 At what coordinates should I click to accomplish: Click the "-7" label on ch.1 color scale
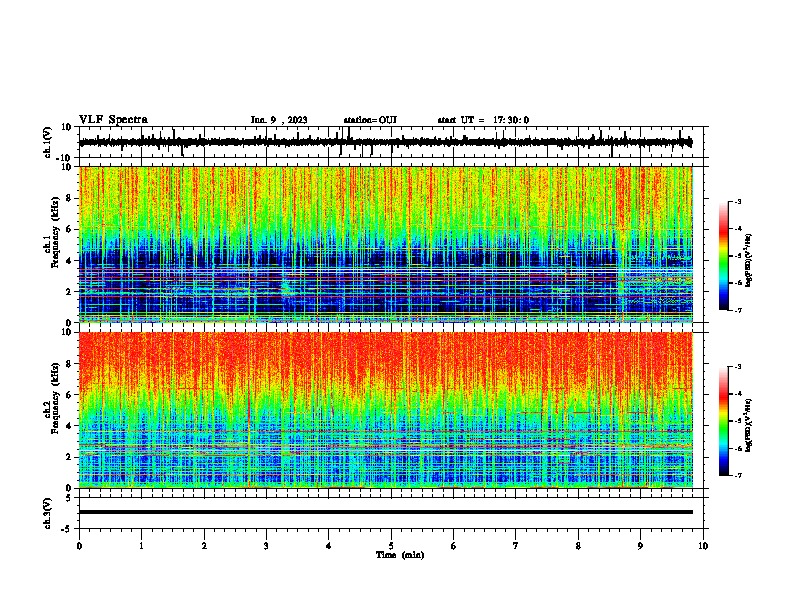tap(737, 310)
